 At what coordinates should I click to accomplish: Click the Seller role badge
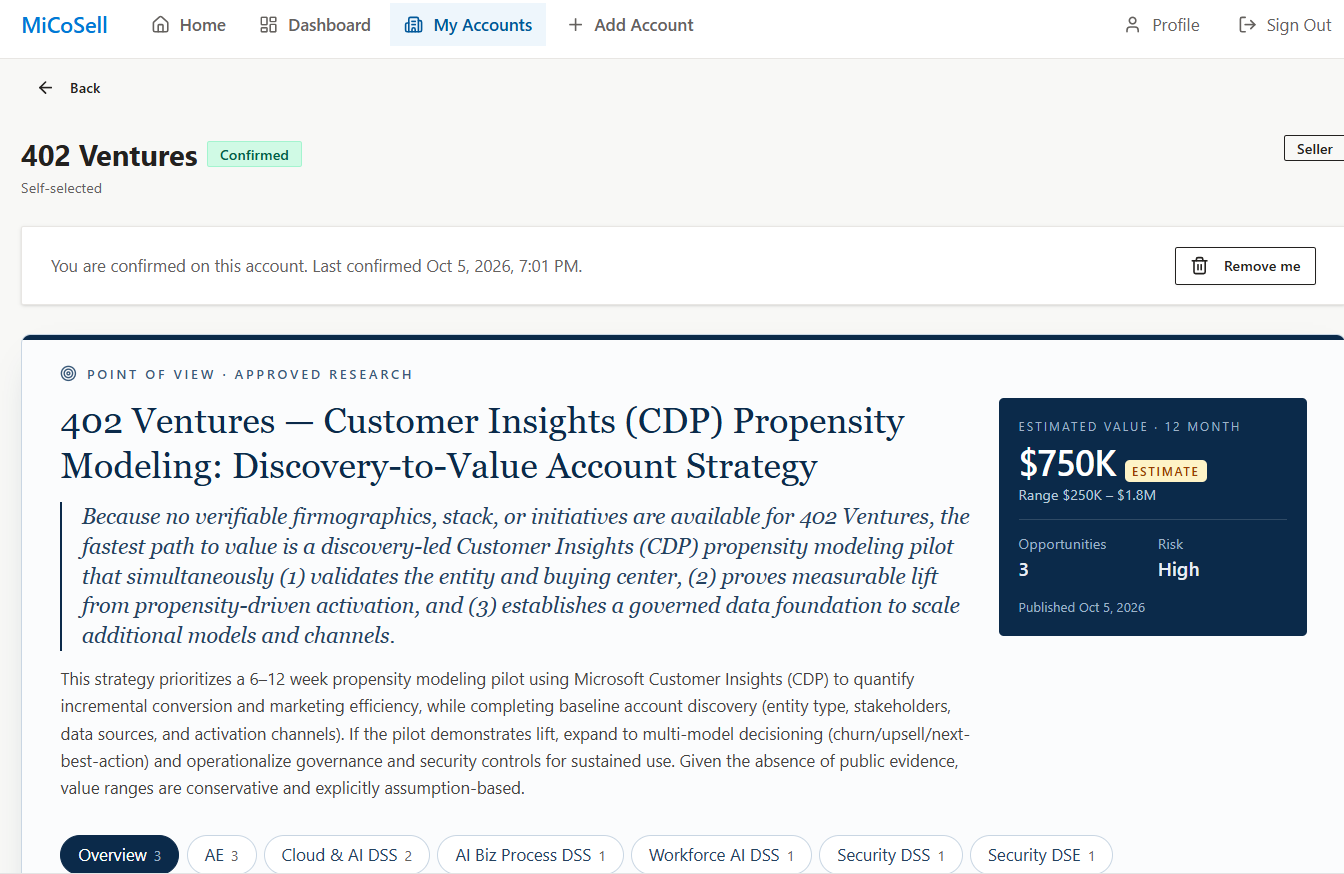coord(1314,149)
